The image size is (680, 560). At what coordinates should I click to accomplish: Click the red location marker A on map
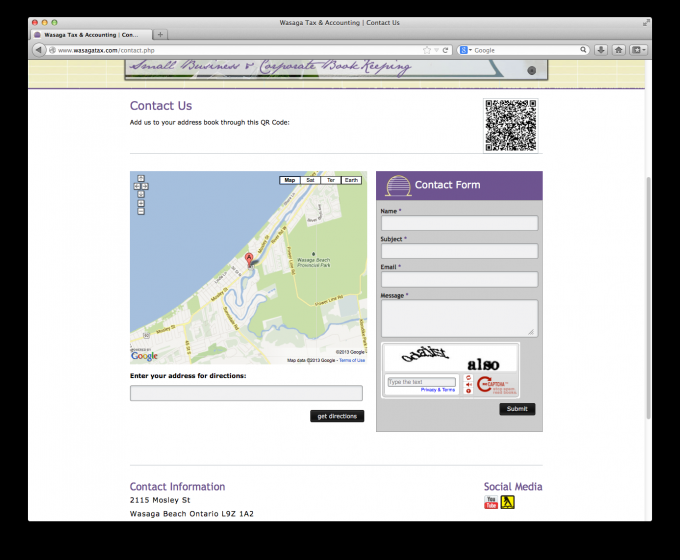[x=248, y=260]
